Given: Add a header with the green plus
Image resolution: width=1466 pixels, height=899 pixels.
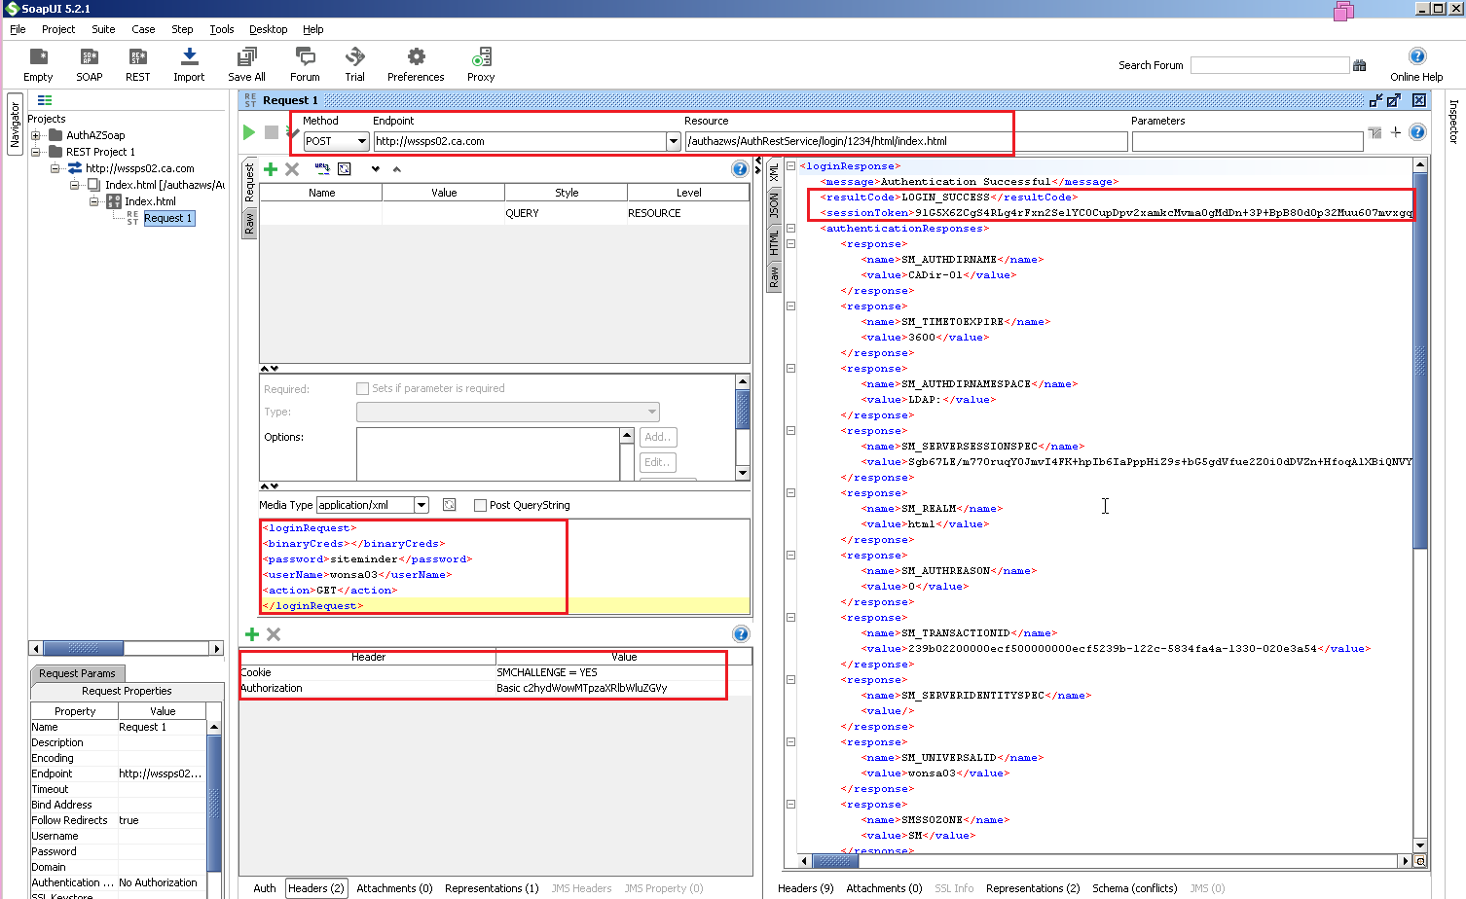Looking at the screenshot, I should 252,634.
